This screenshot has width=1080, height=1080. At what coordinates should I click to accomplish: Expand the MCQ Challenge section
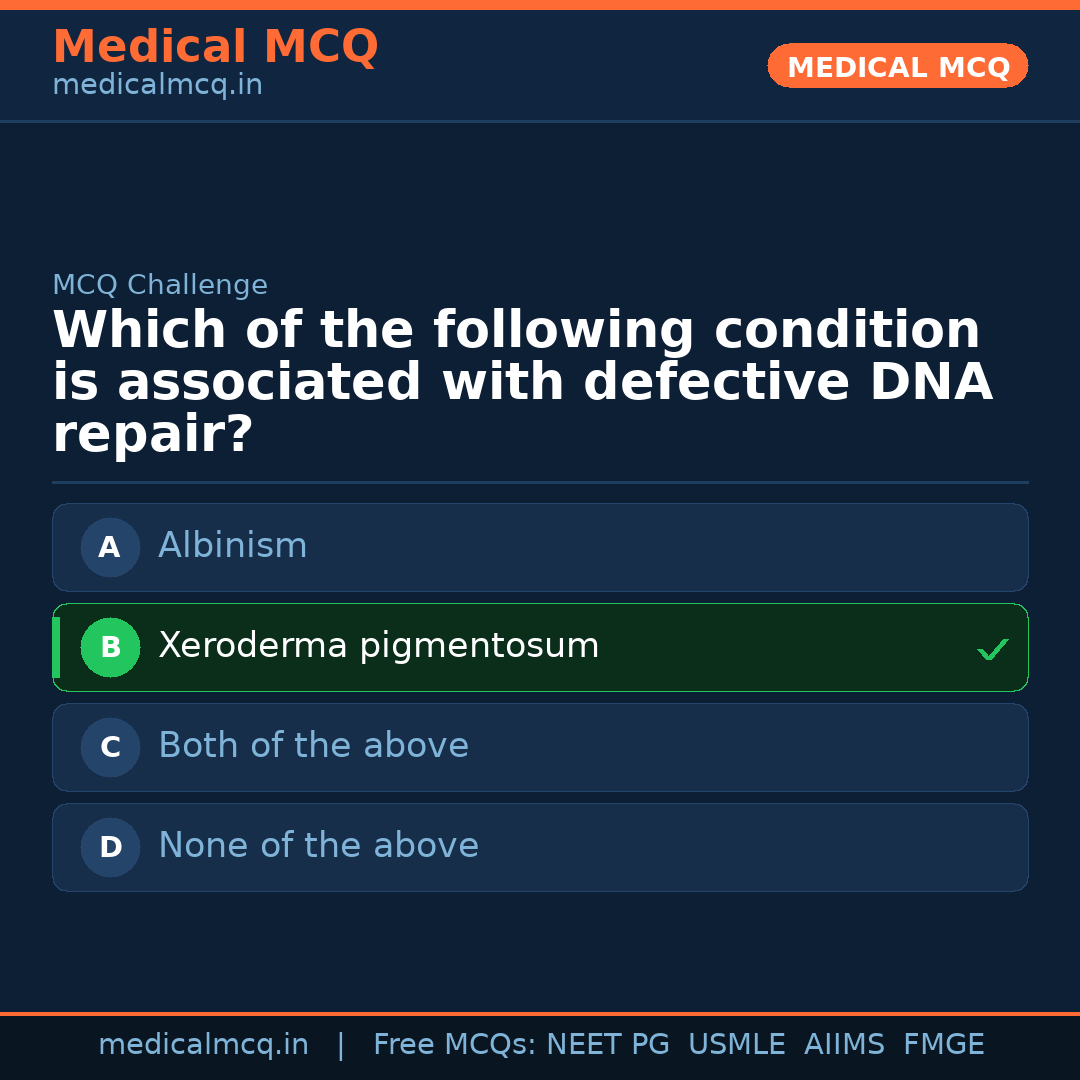point(160,284)
